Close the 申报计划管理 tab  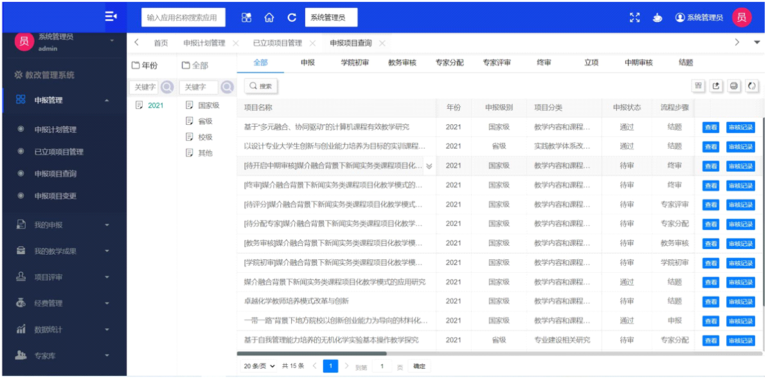click(236, 43)
